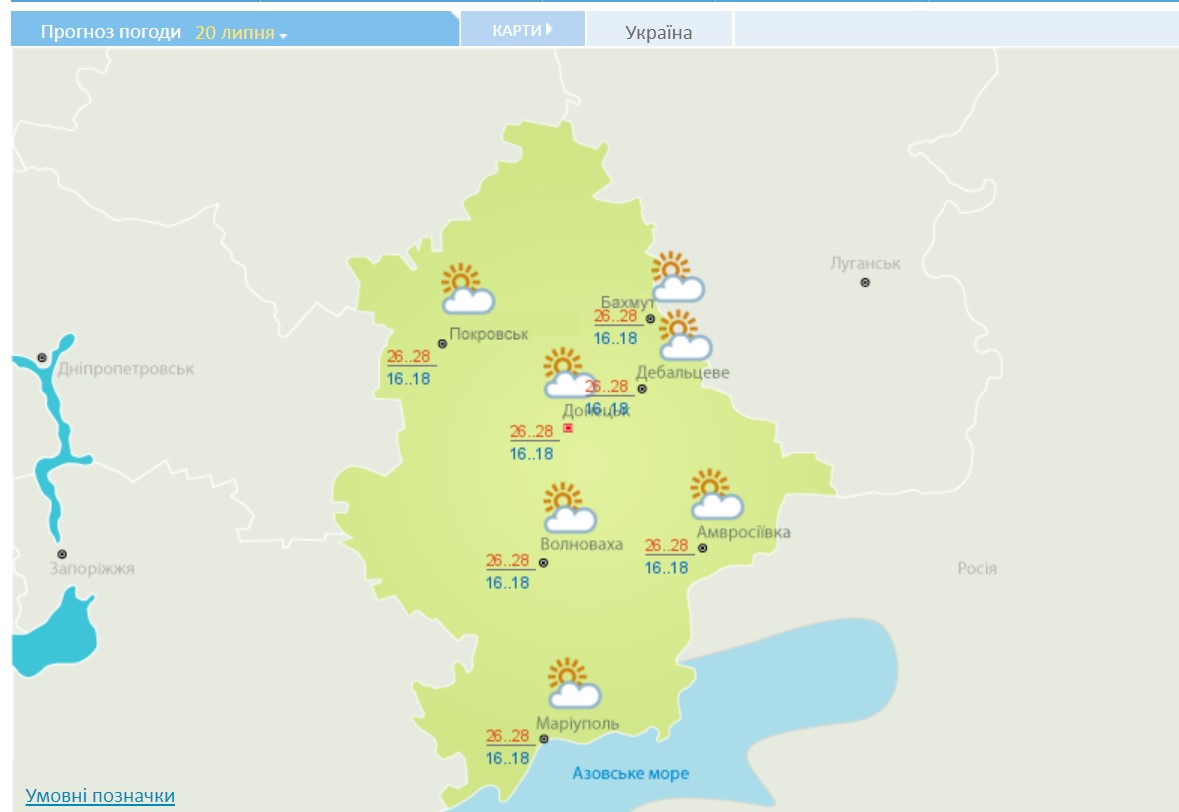Select the Бахмут city label

point(627,302)
